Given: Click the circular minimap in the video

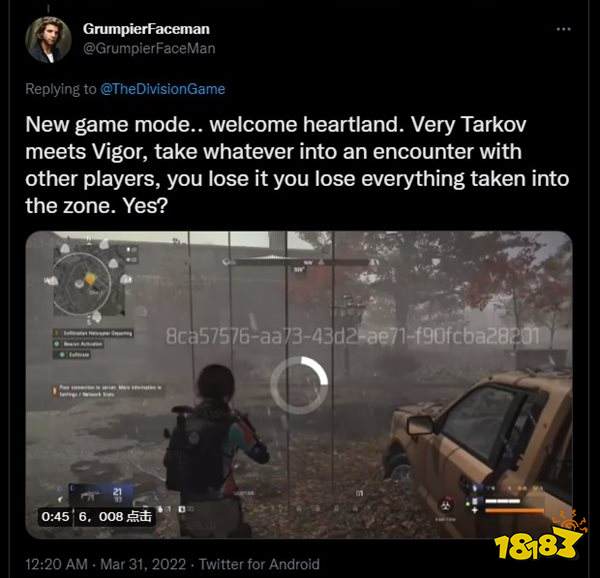Looking at the screenshot, I should tap(82, 283).
